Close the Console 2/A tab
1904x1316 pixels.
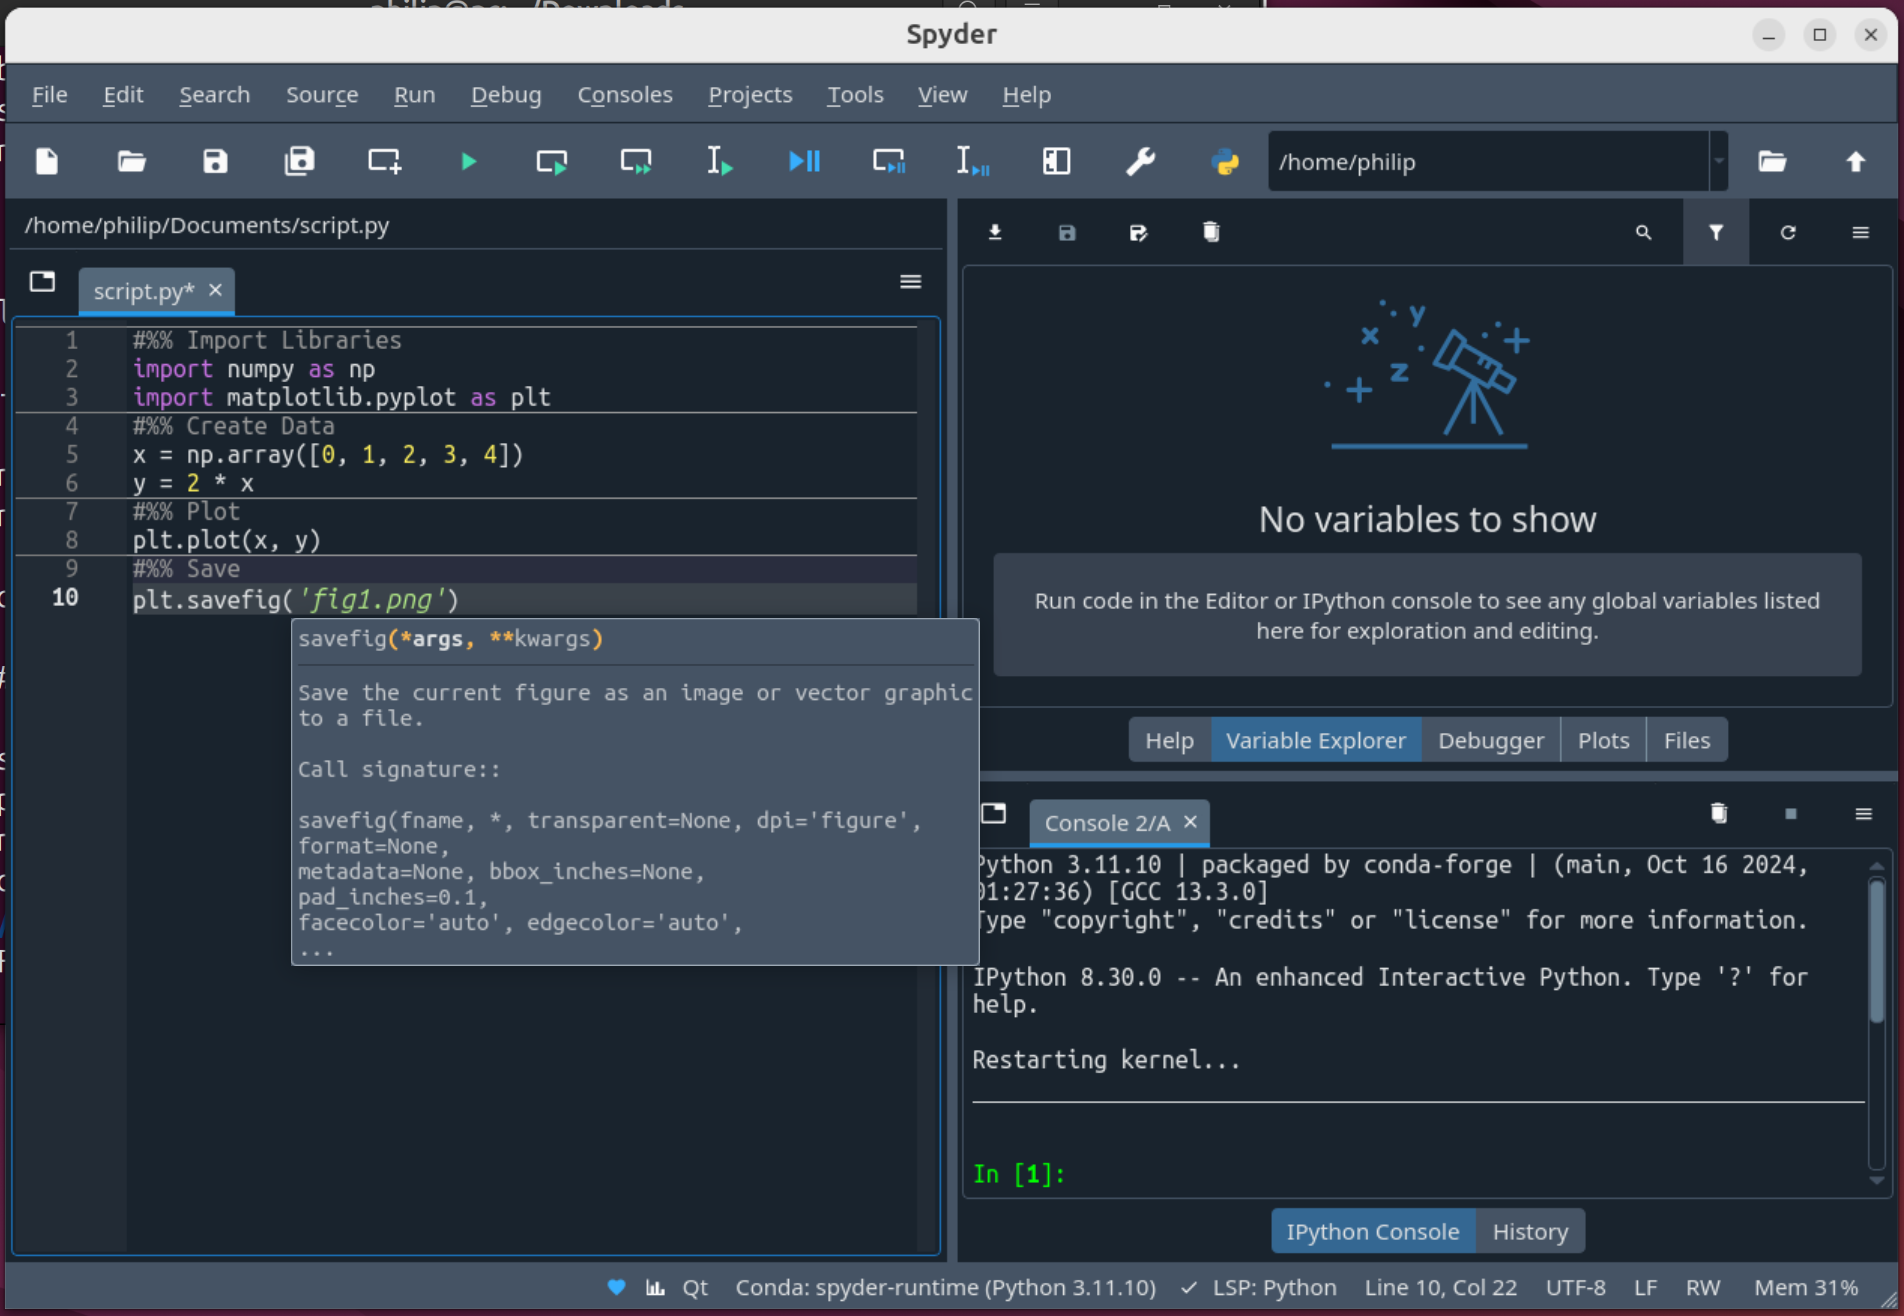[x=1190, y=822]
